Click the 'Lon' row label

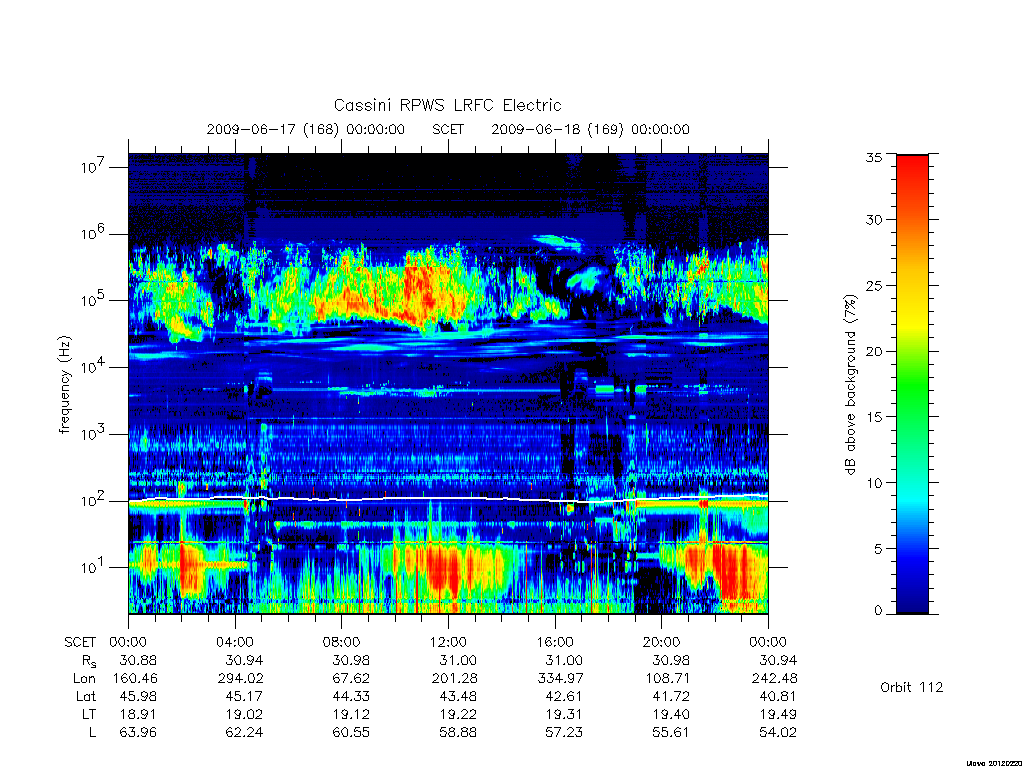pyautogui.click(x=84, y=679)
